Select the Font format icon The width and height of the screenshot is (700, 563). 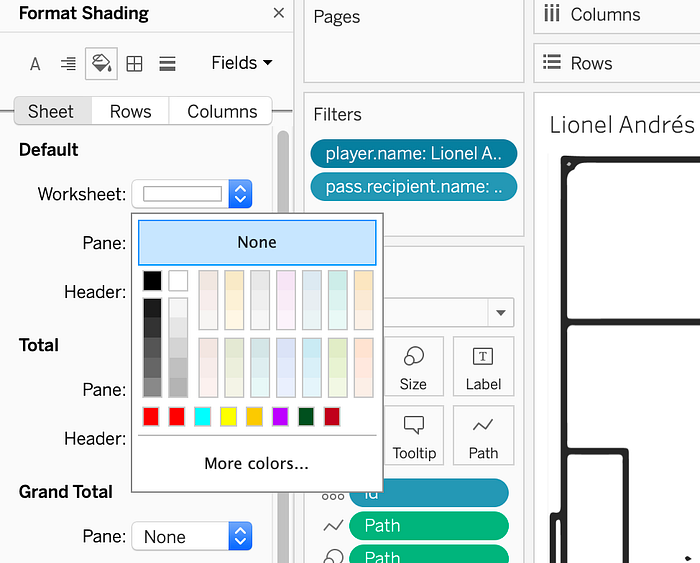point(35,64)
